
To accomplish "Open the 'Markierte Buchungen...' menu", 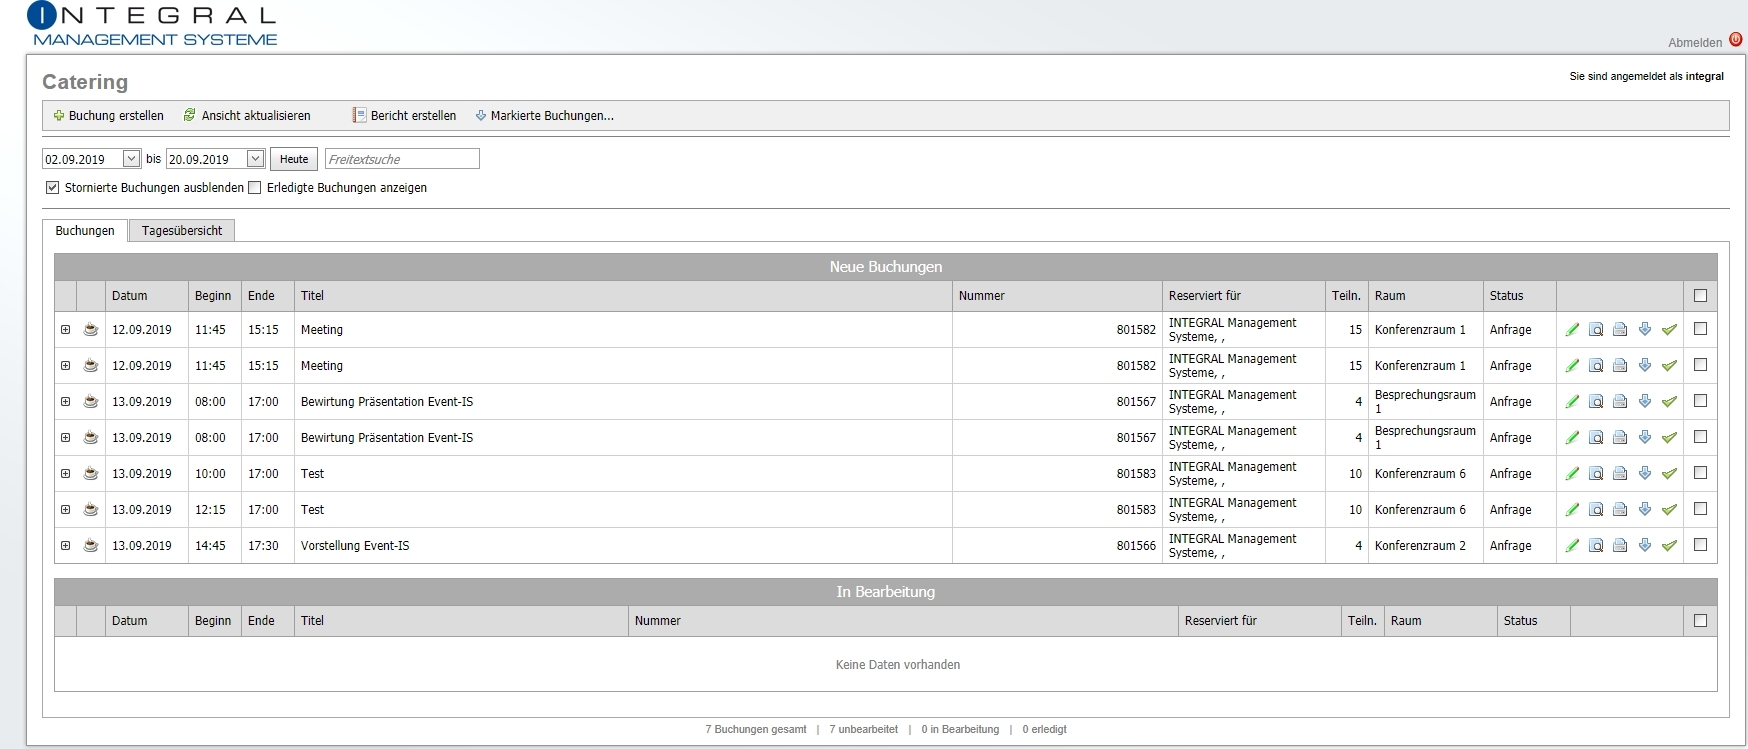I will tap(544, 116).
